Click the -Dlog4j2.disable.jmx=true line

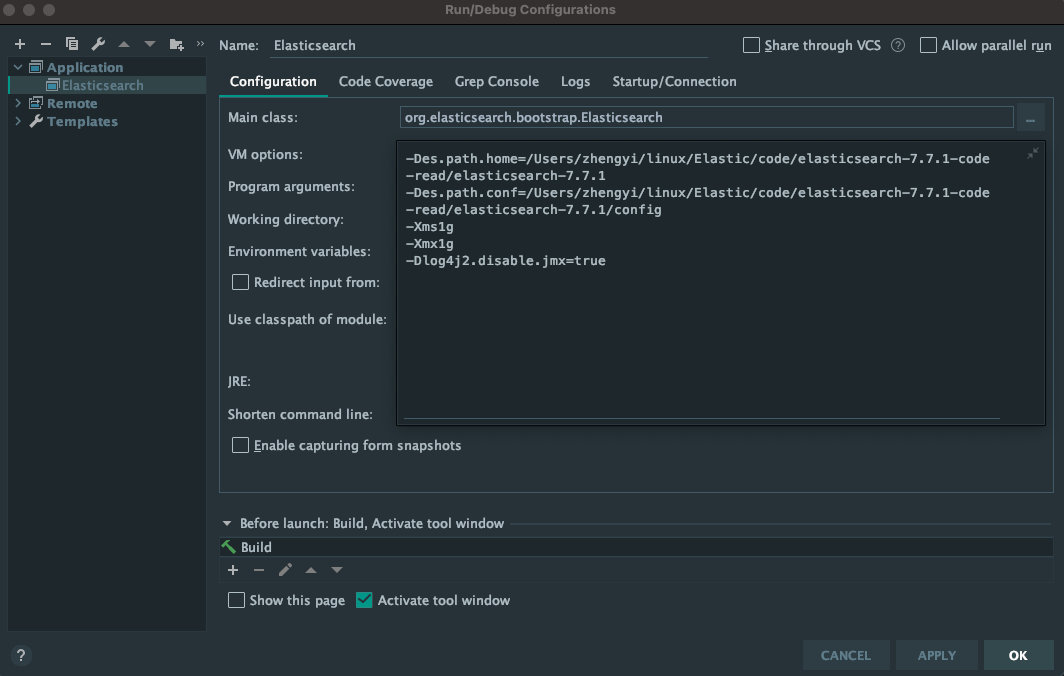506,261
